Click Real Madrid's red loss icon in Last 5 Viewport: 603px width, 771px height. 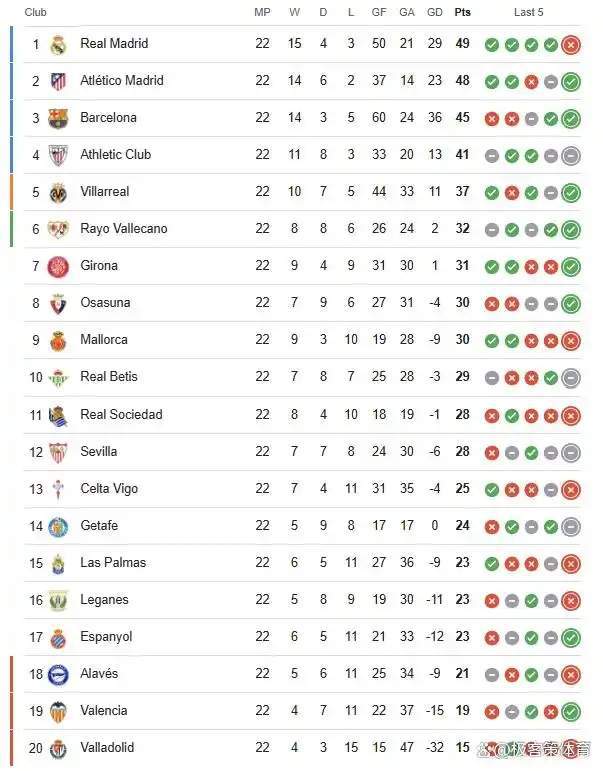571,44
